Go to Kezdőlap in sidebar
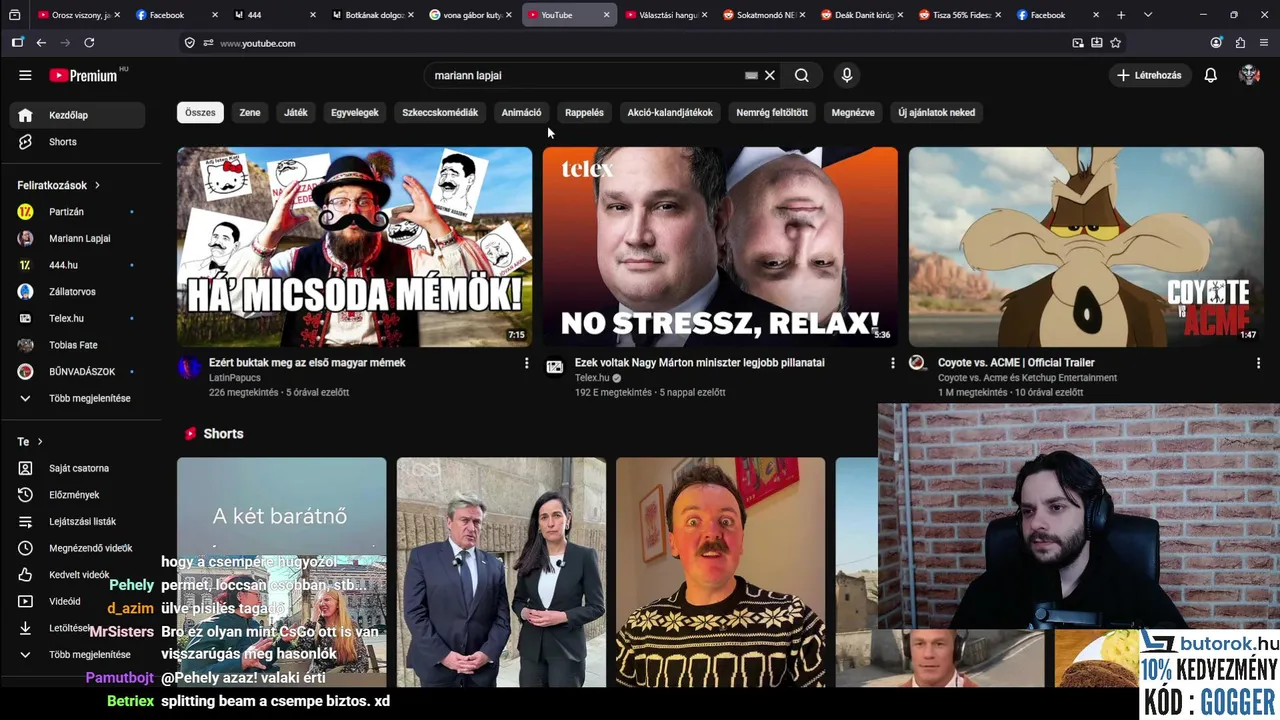This screenshot has height=720, width=1280. [x=78, y=115]
